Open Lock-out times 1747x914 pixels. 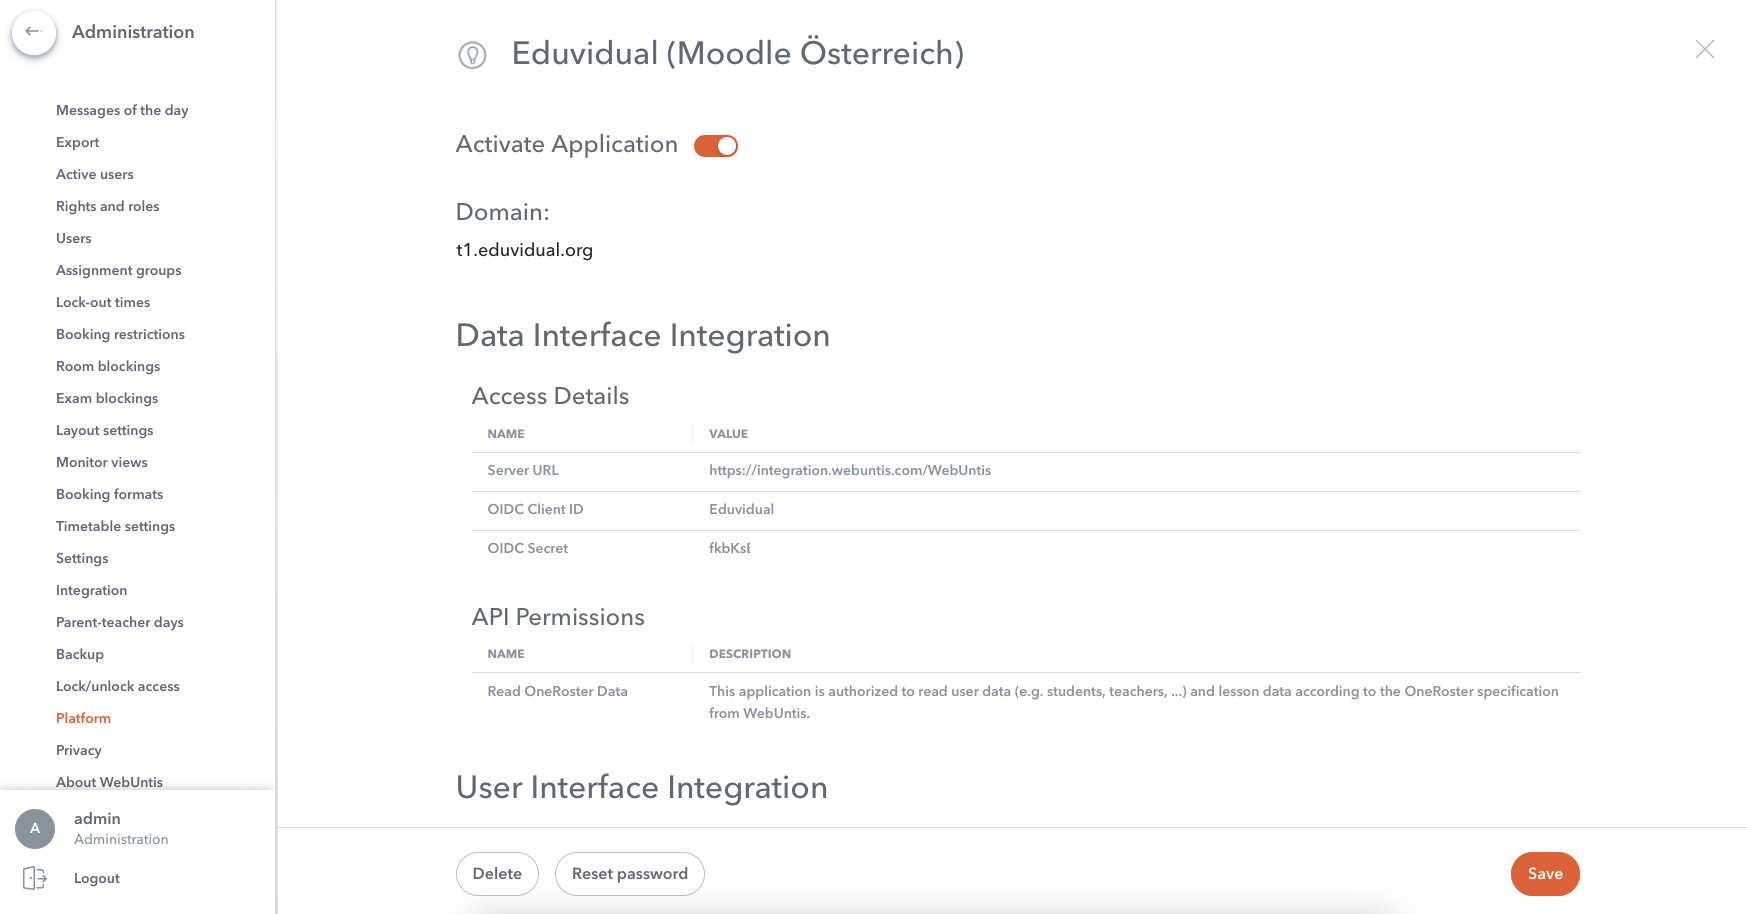tap(103, 302)
